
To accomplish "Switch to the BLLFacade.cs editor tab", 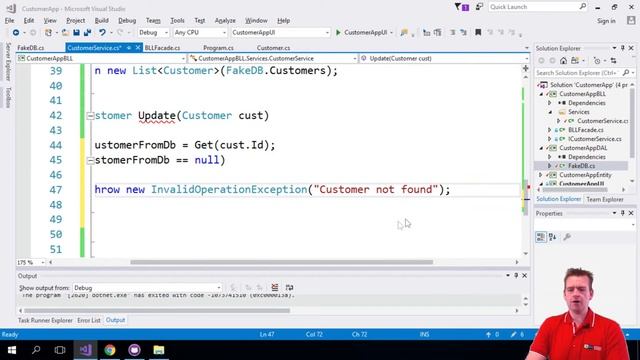I will [162, 48].
